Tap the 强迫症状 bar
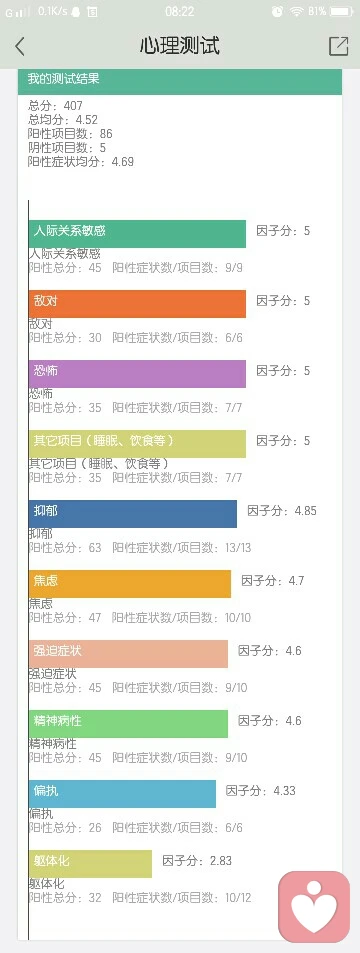Screen dimensions: 360x953 tap(128, 653)
